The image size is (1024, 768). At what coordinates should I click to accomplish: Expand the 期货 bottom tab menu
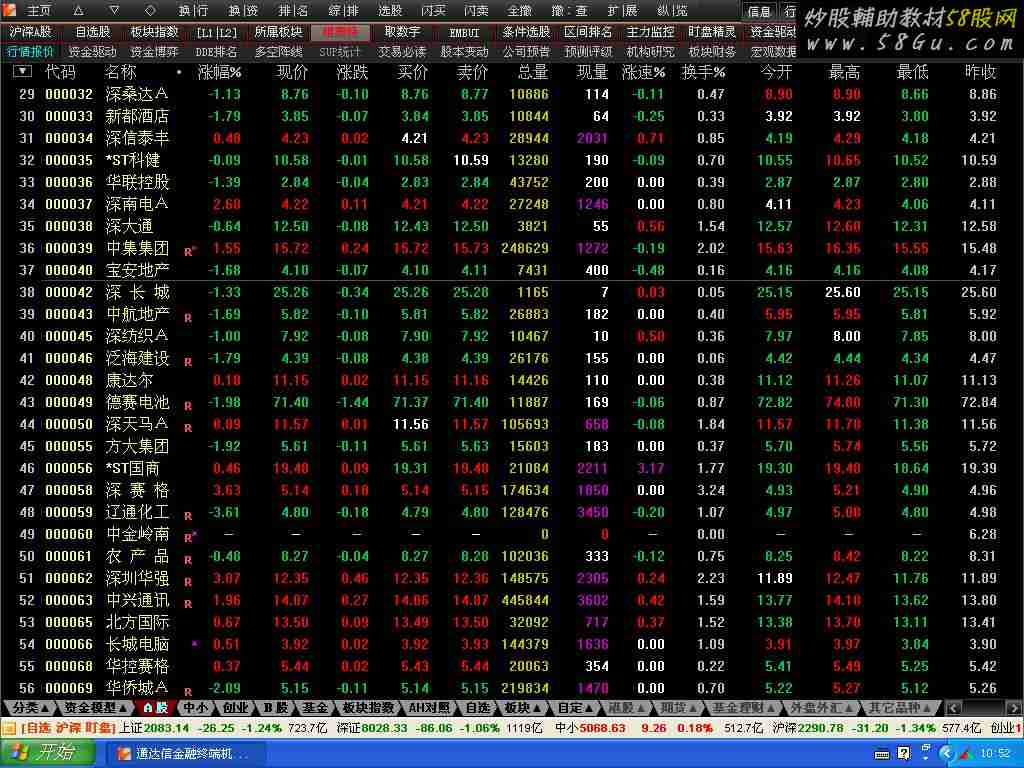pos(677,707)
